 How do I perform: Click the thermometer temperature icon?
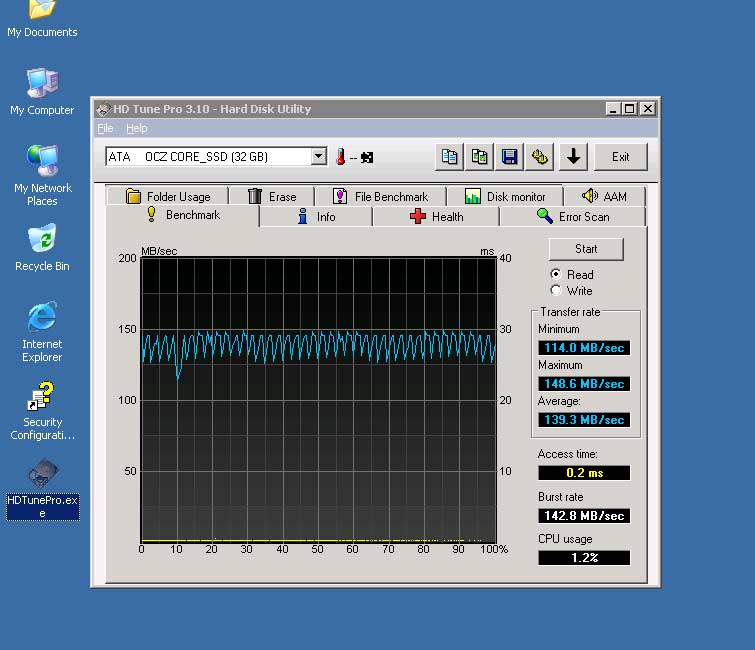click(x=341, y=157)
